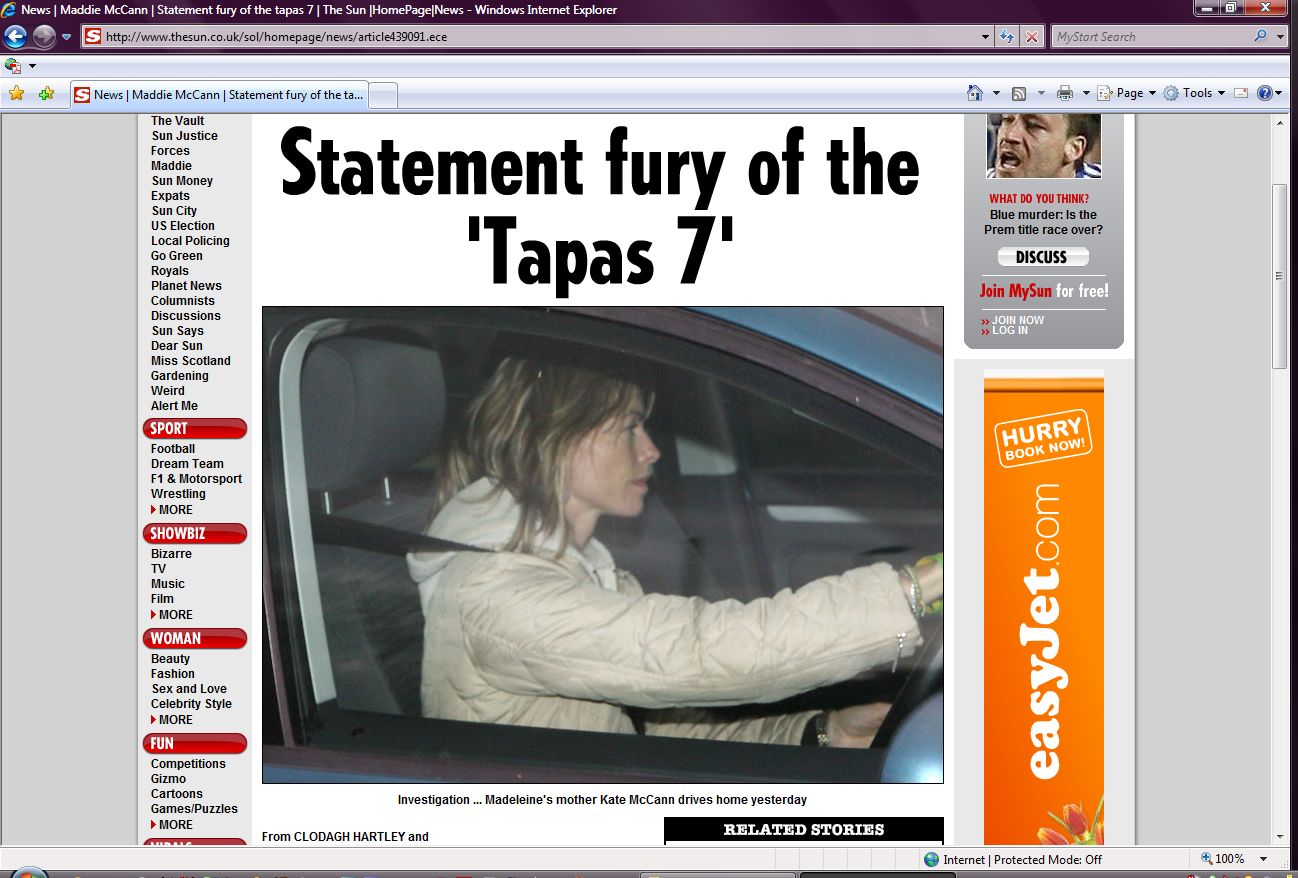The image size is (1298, 878).
Task: Open the Favorites Center star icon
Action: coord(16,93)
